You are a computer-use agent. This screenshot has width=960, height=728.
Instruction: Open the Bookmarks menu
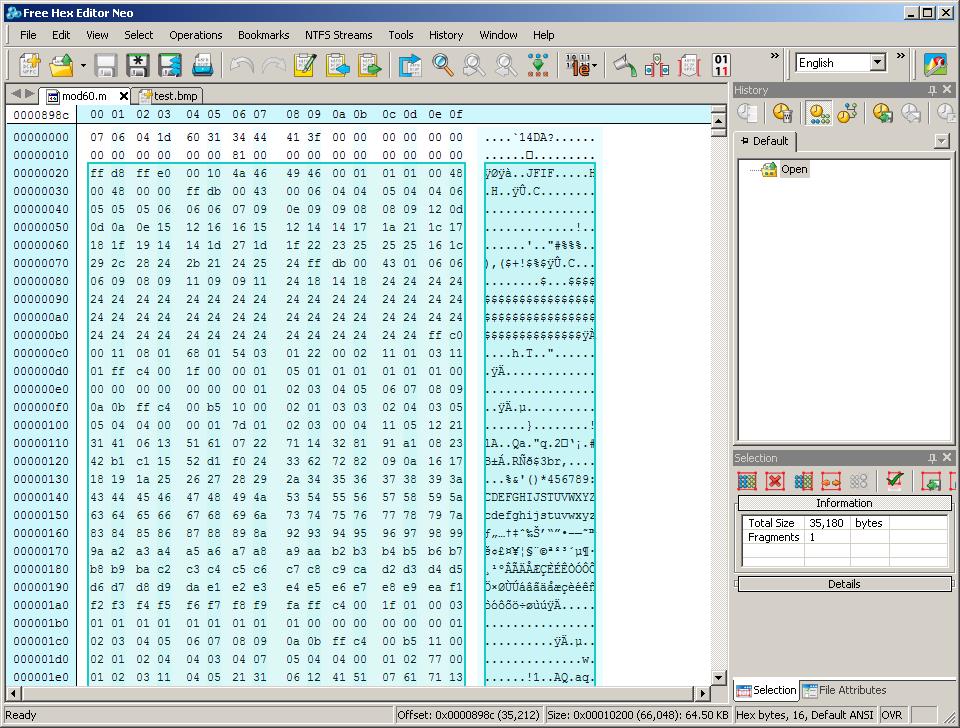(x=263, y=35)
